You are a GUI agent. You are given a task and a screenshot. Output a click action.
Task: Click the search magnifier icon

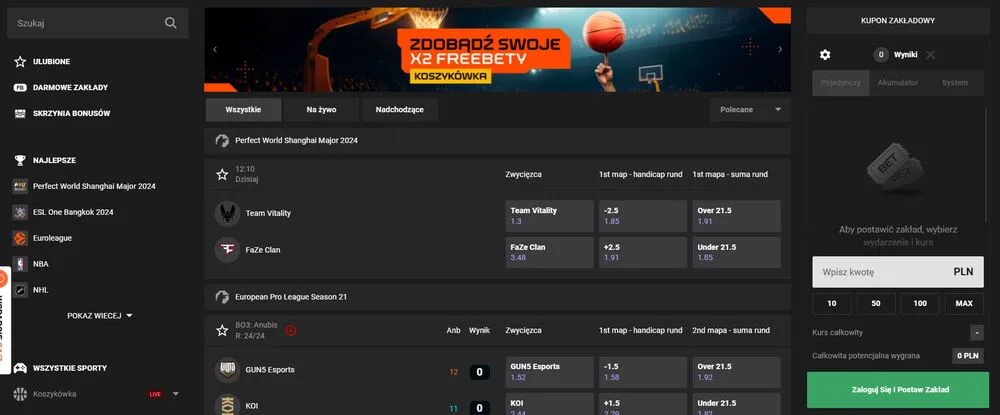(x=170, y=23)
